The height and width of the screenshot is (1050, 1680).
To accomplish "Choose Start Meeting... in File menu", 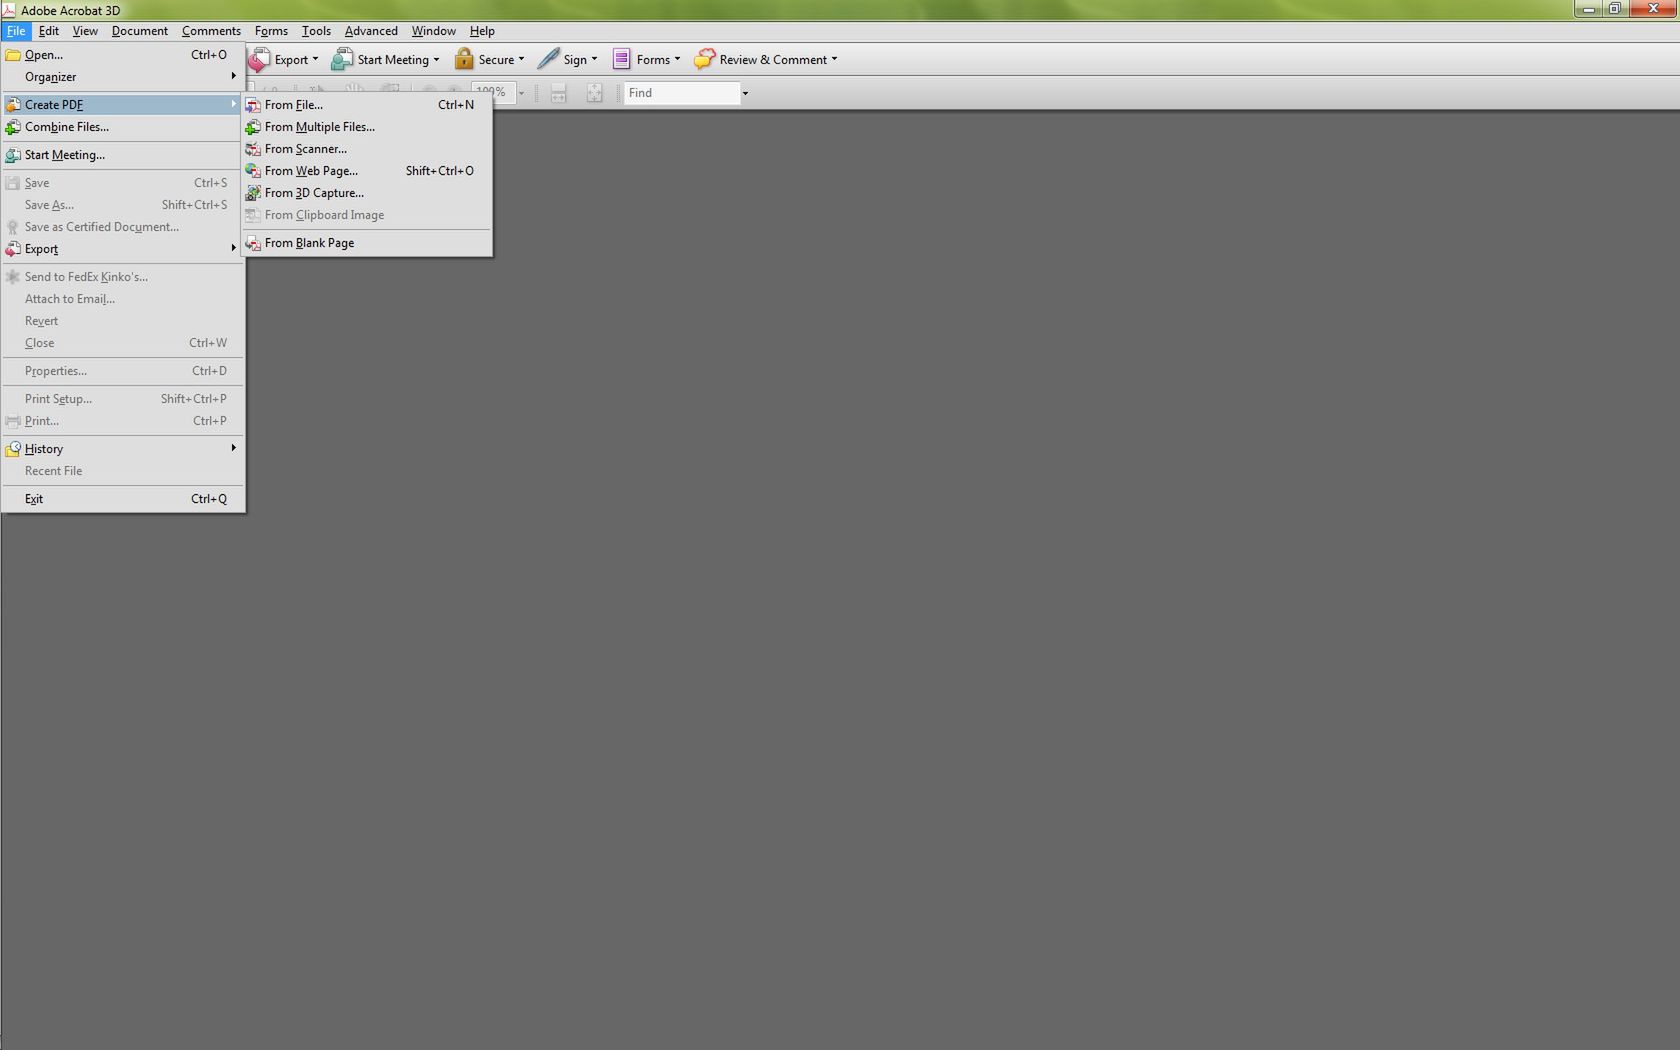I will point(122,155).
